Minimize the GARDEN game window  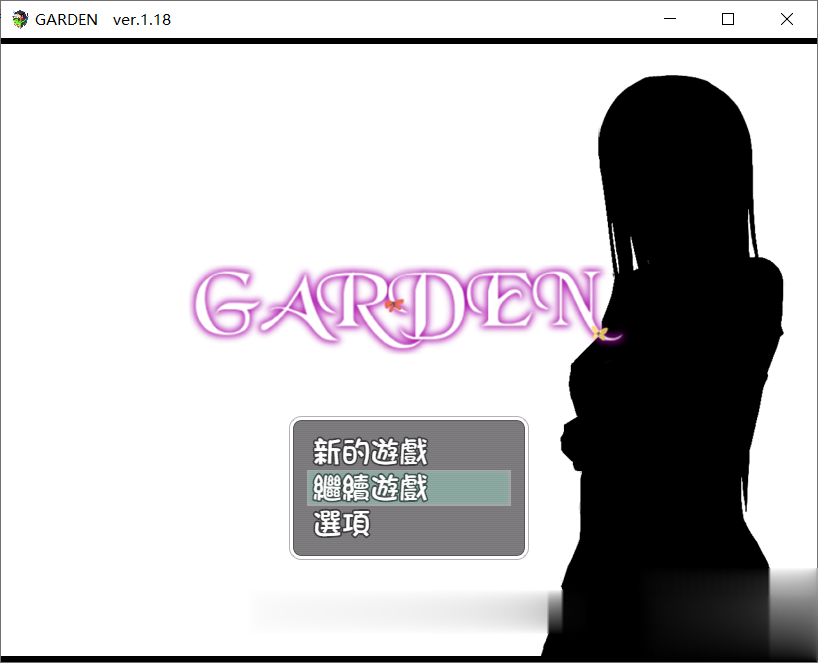click(x=669, y=19)
